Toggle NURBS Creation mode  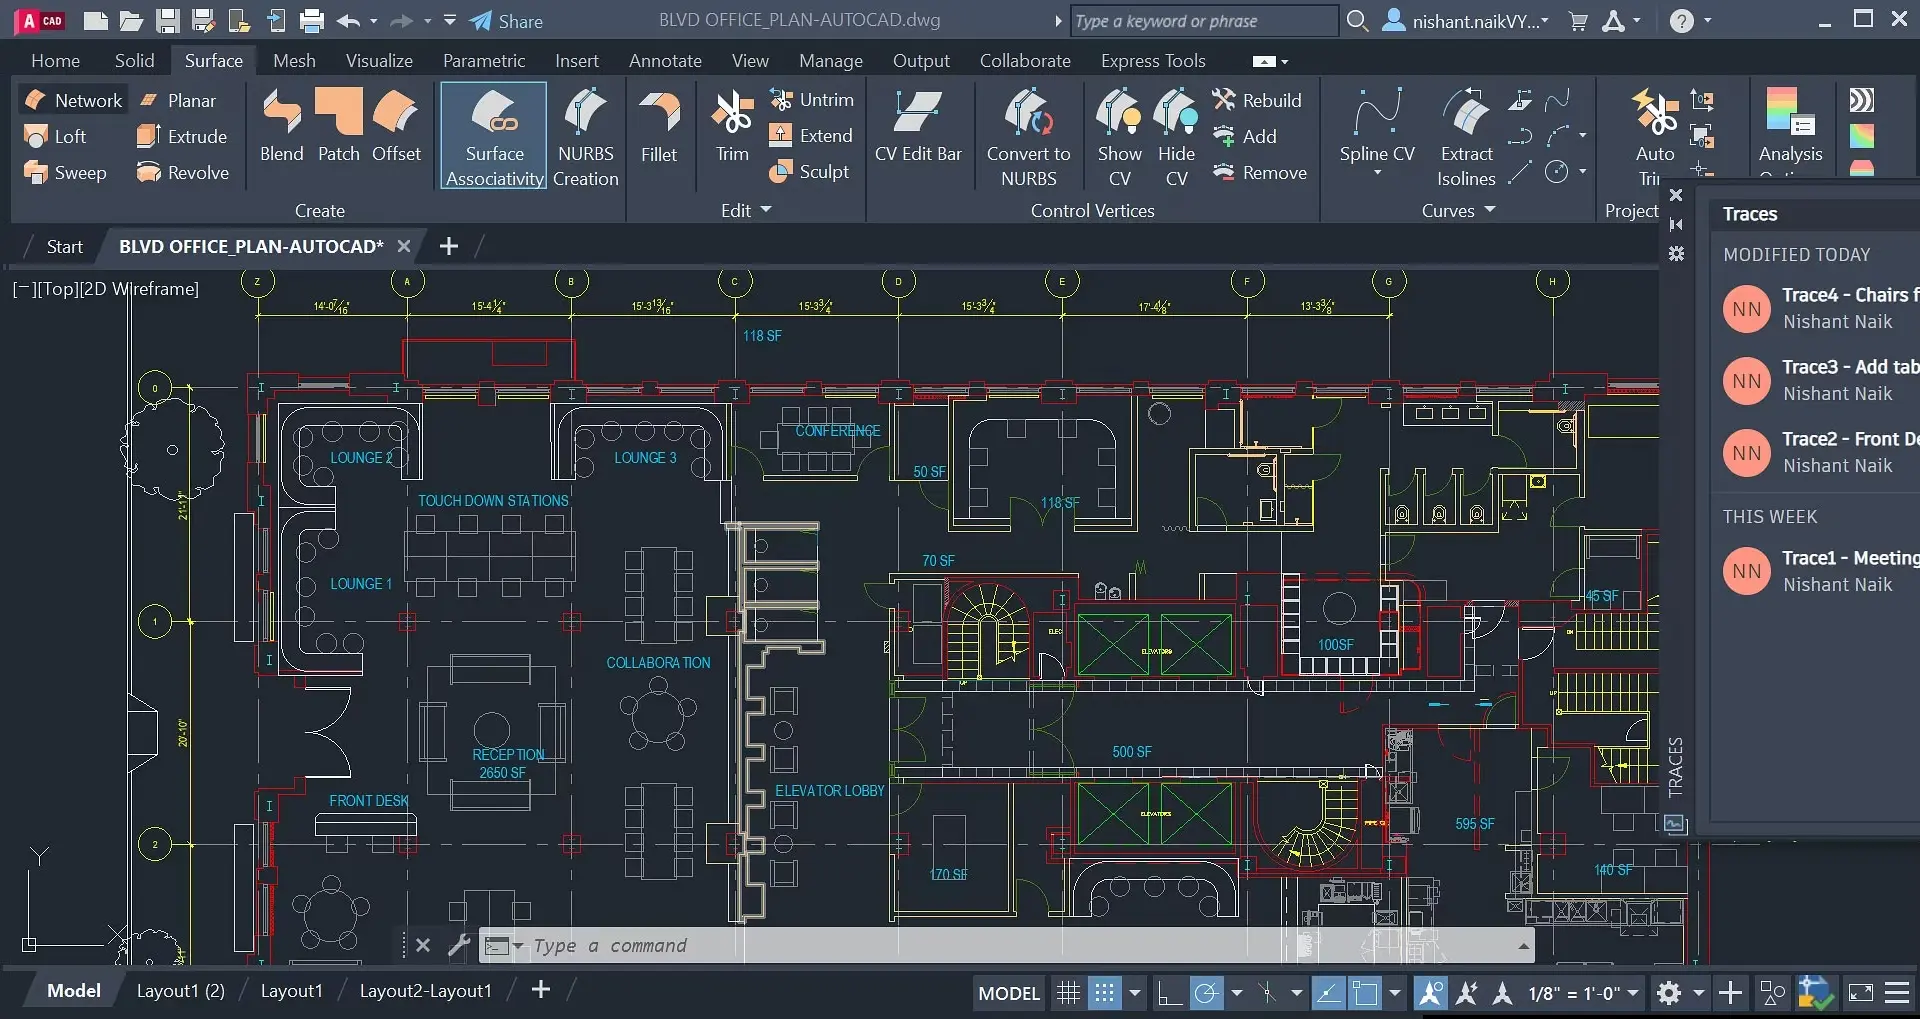(x=585, y=135)
